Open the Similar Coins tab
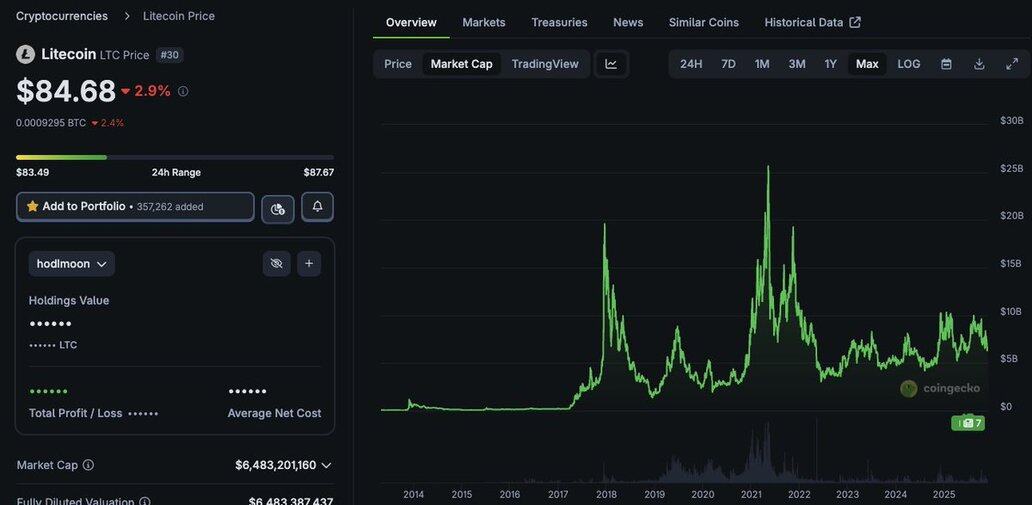The width and height of the screenshot is (1032, 505). [x=704, y=22]
